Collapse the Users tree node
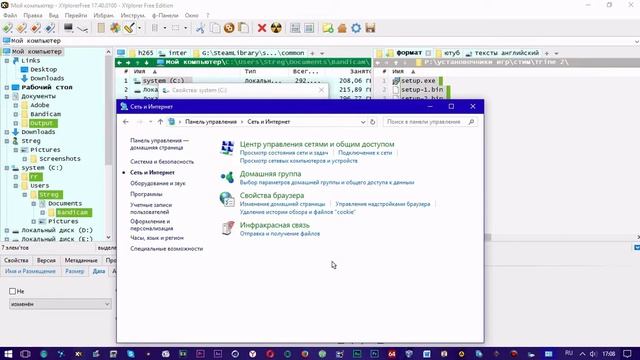 pos(16,186)
